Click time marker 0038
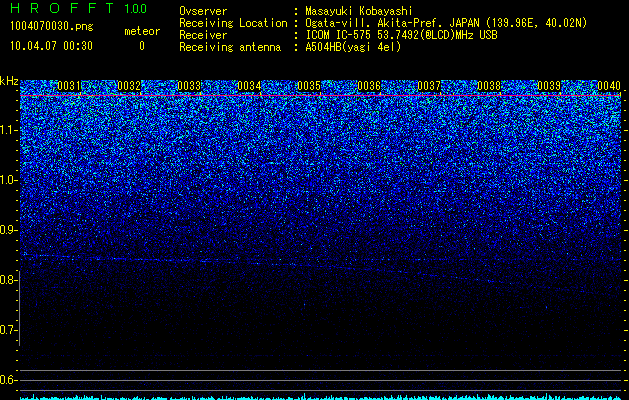The width and height of the screenshot is (629, 400). (x=489, y=86)
